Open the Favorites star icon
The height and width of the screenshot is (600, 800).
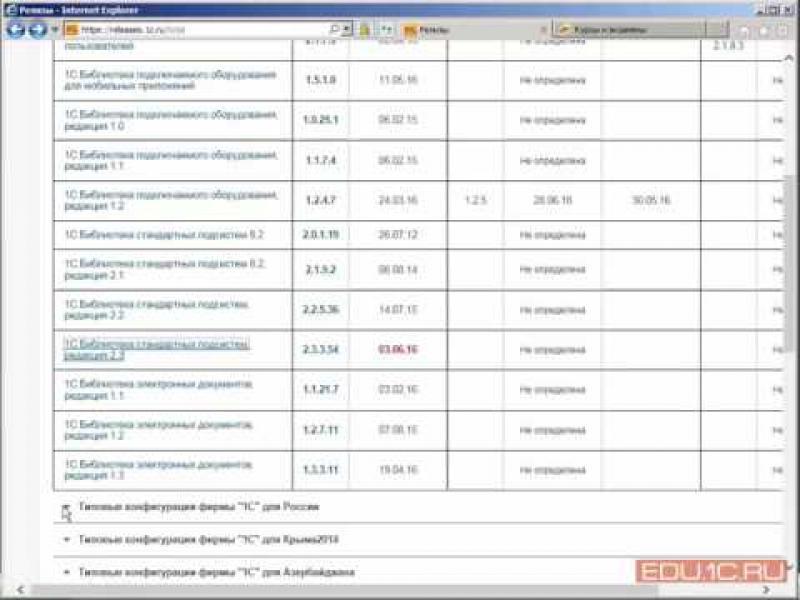765,30
